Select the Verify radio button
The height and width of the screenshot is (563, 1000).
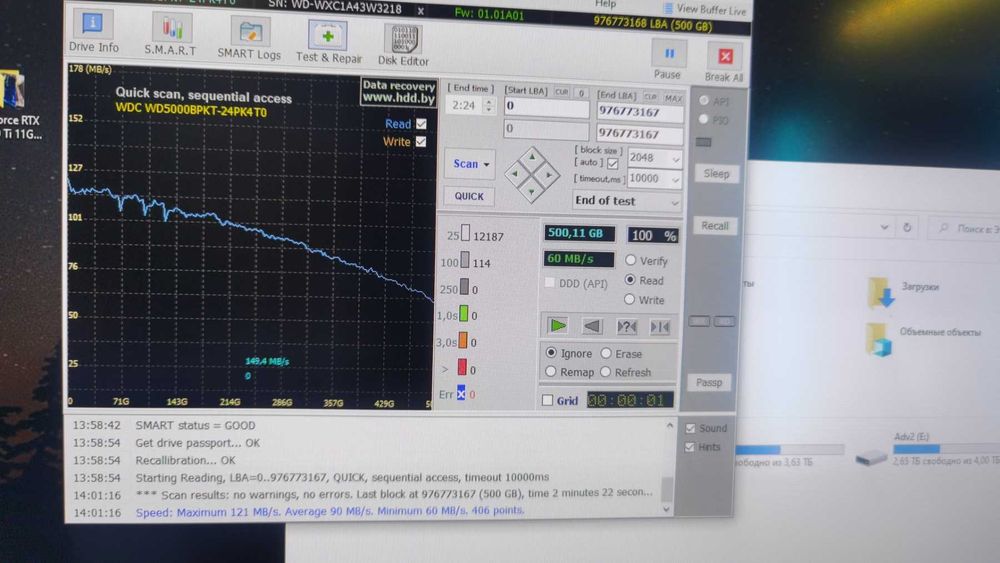[x=631, y=260]
